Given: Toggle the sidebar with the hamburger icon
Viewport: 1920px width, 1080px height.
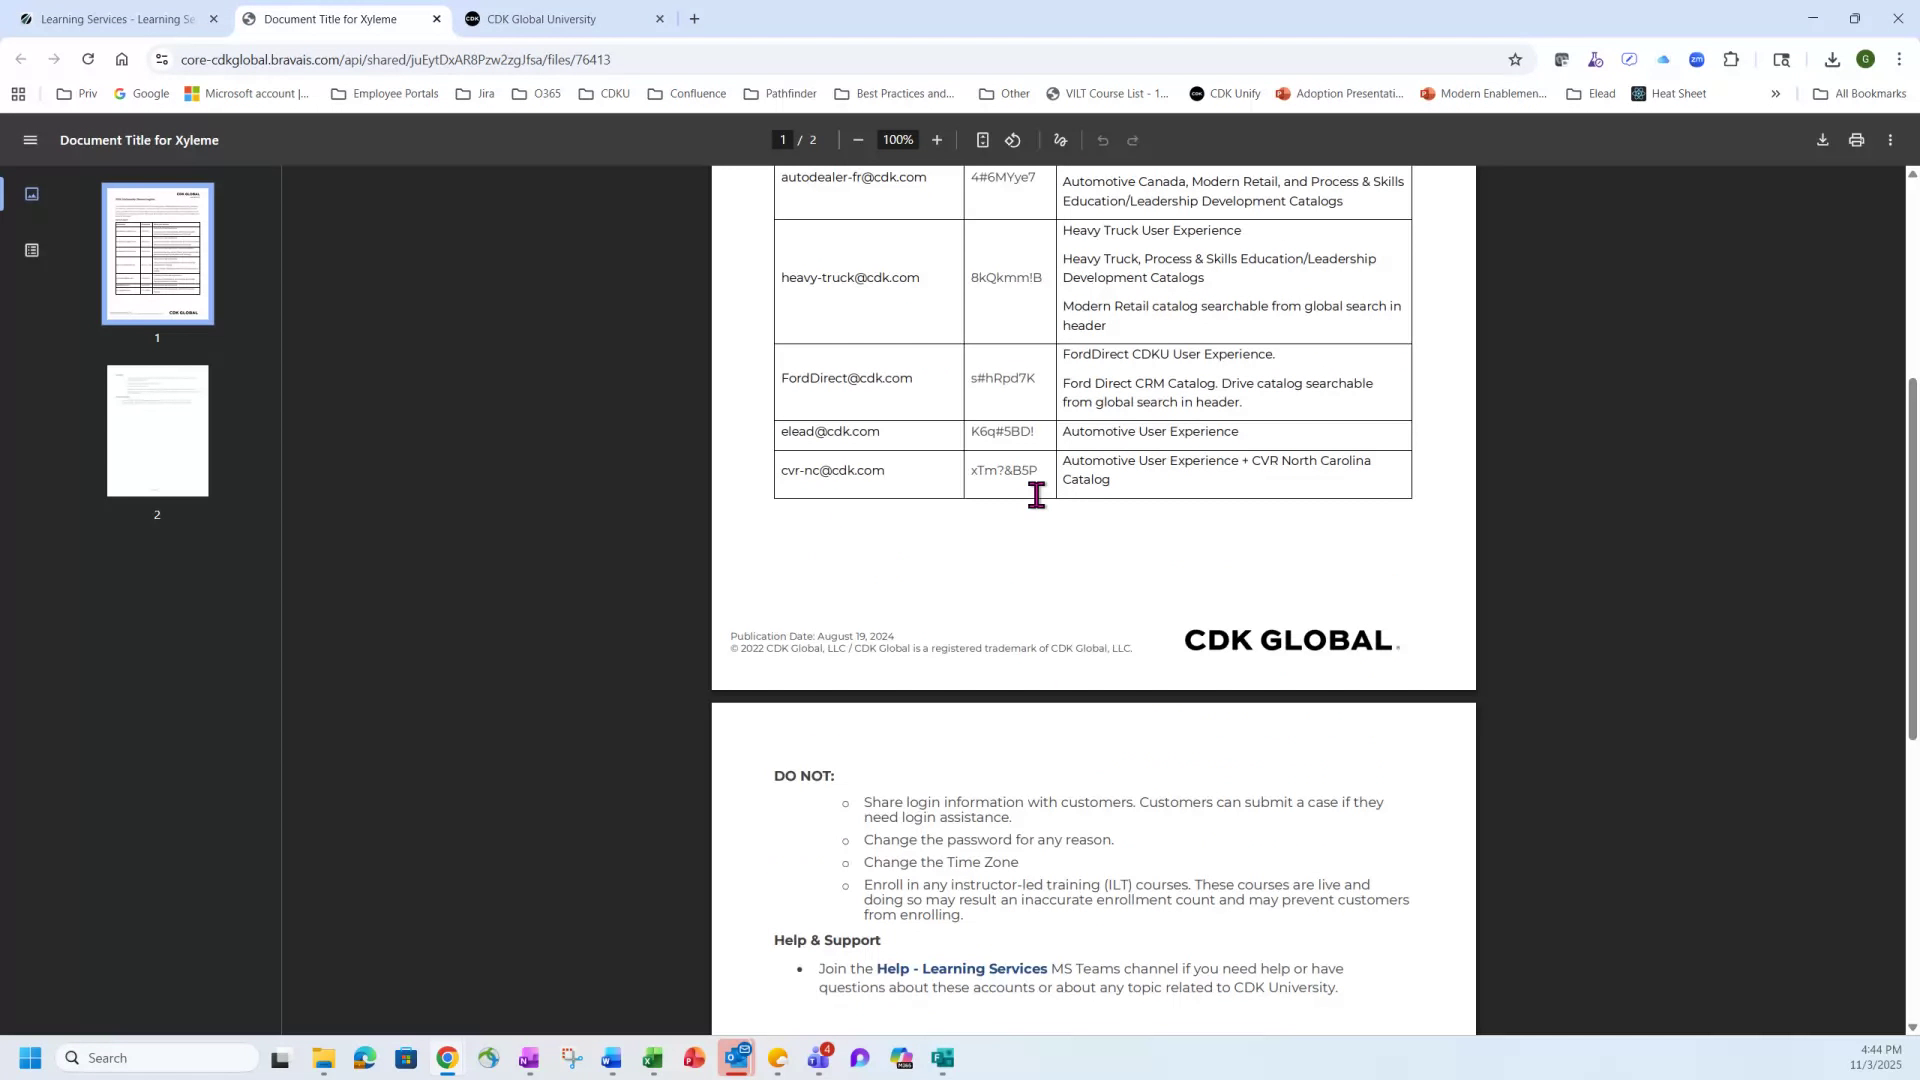Looking at the screenshot, I should pos(30,140).
